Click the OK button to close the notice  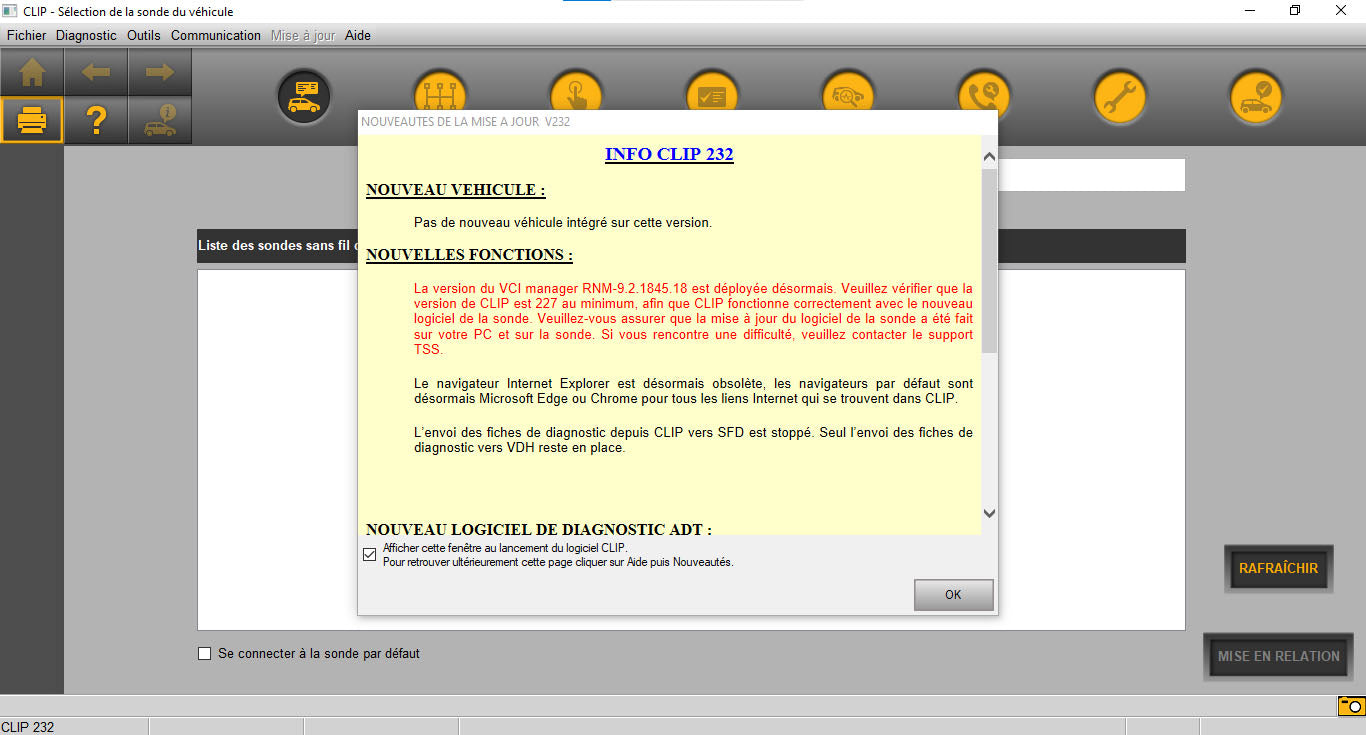coord(953,594)
